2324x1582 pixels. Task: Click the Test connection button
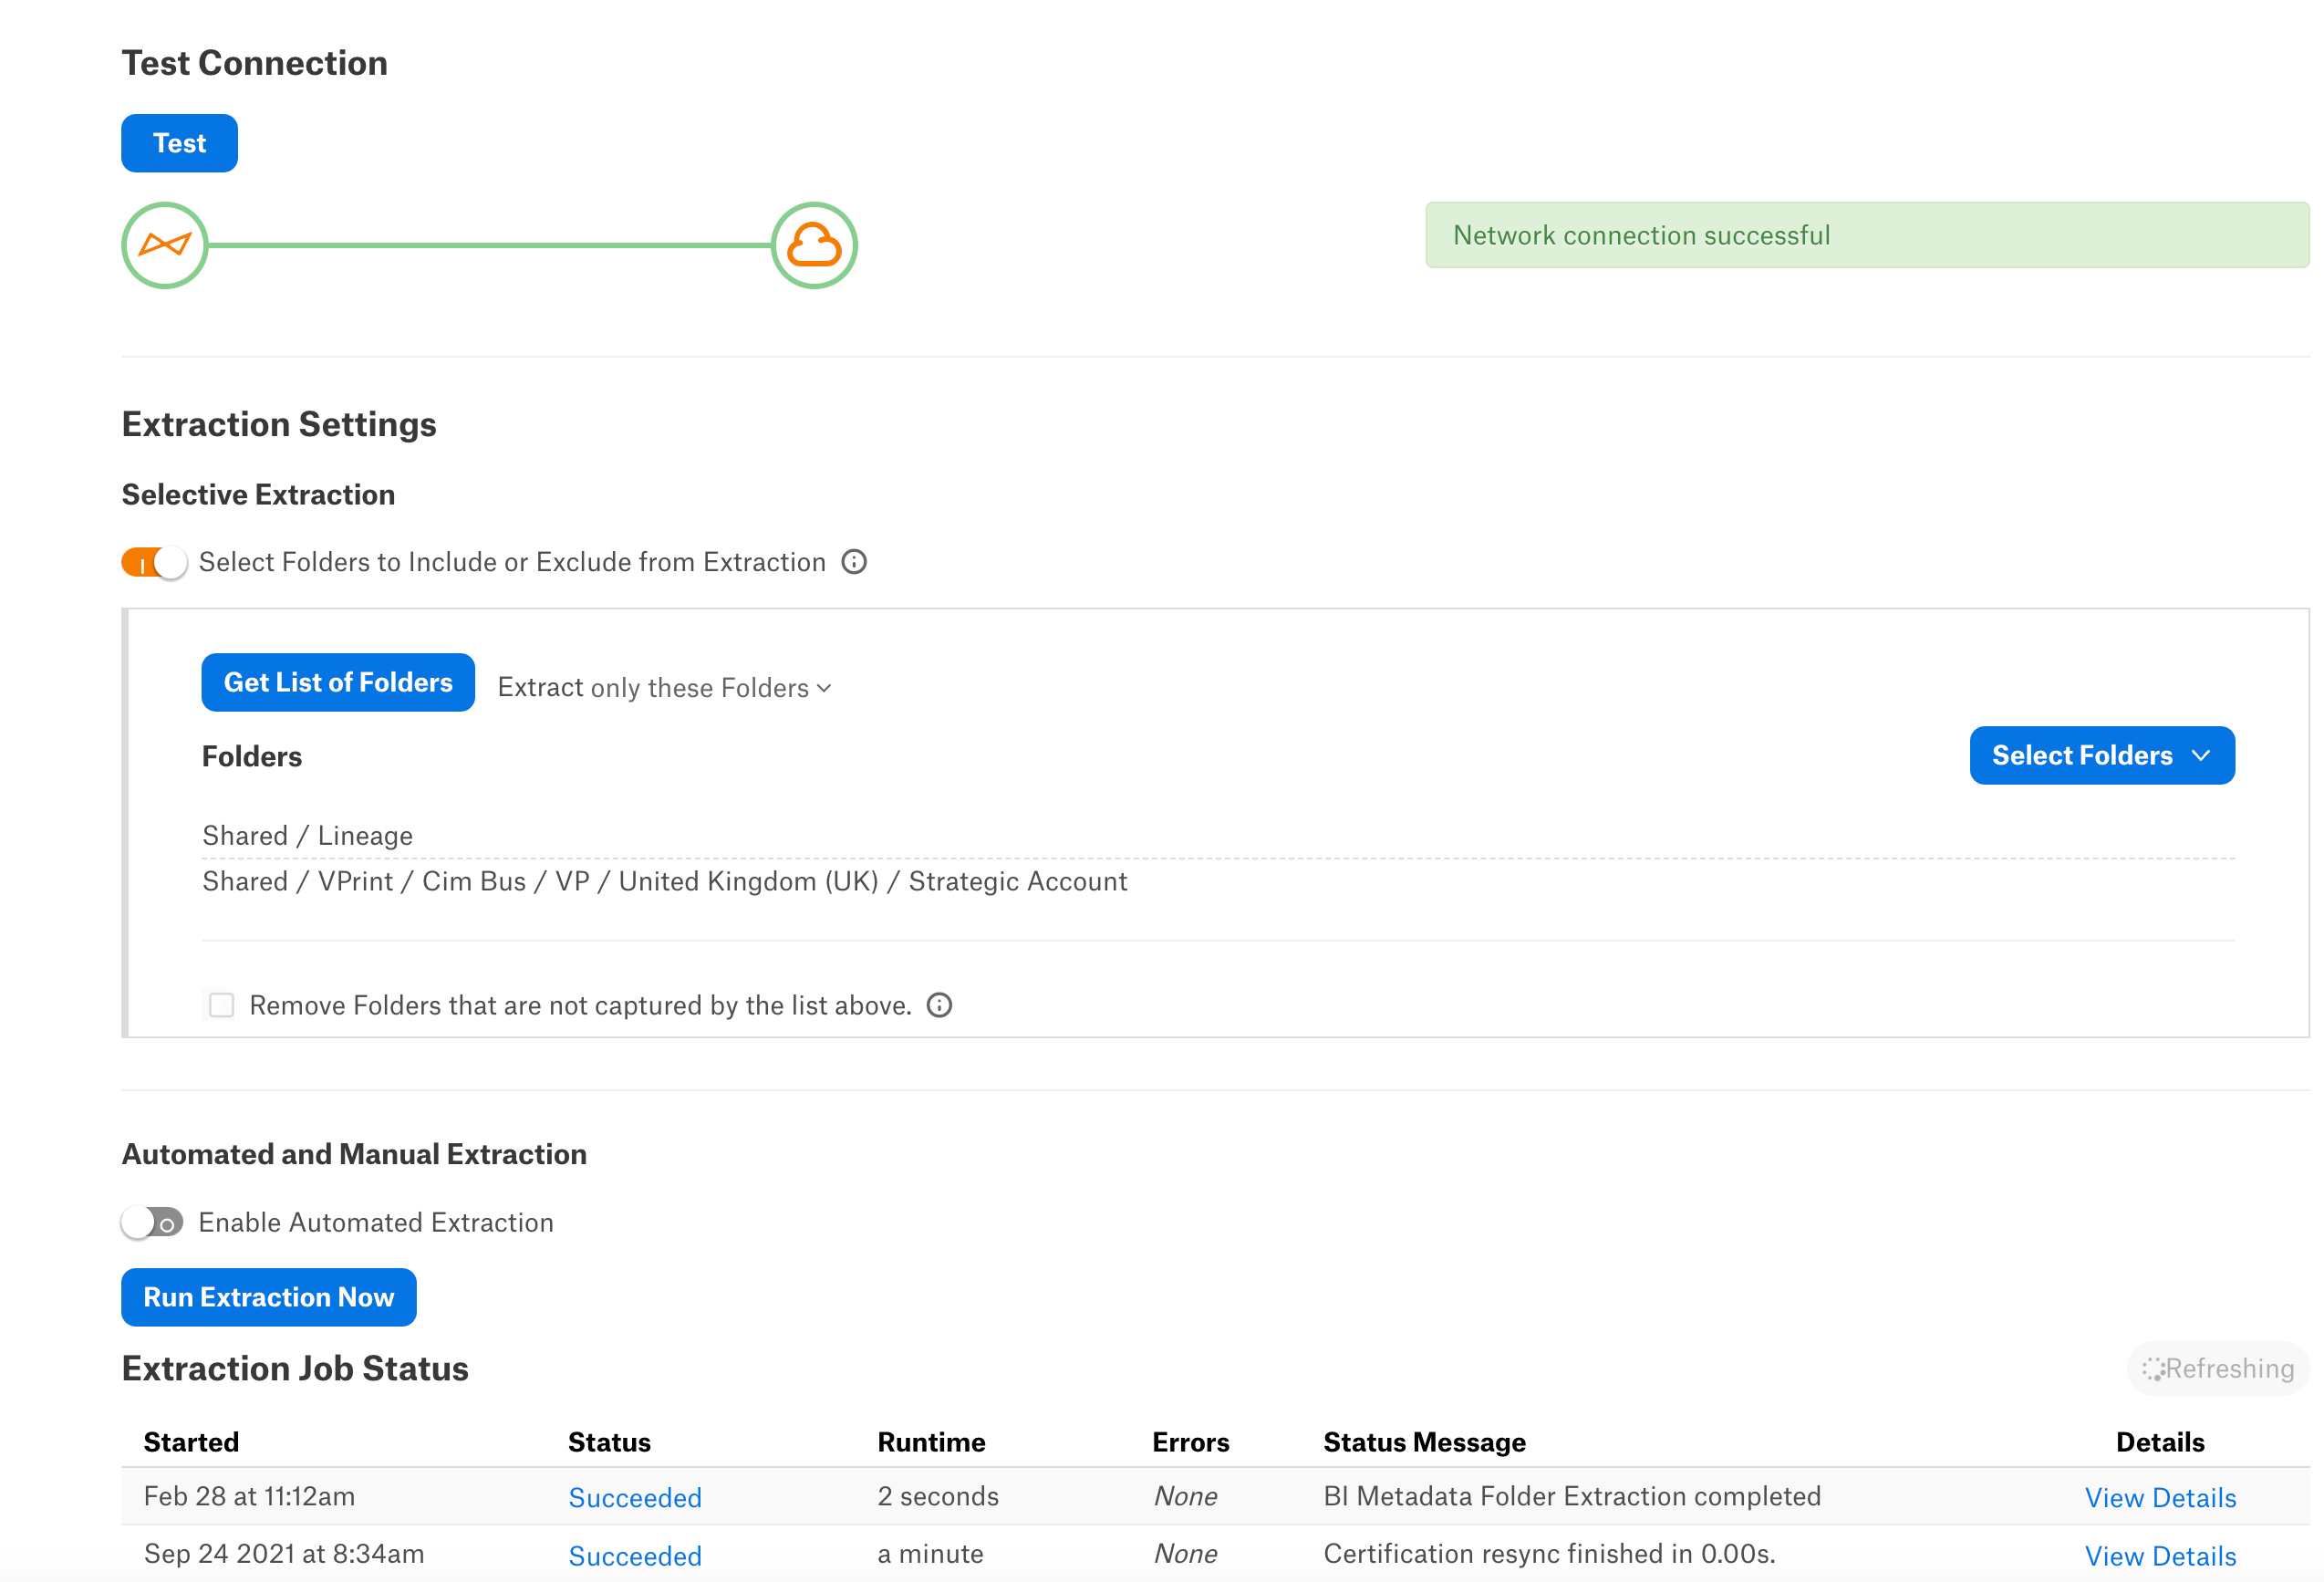(x=179, y=143)
